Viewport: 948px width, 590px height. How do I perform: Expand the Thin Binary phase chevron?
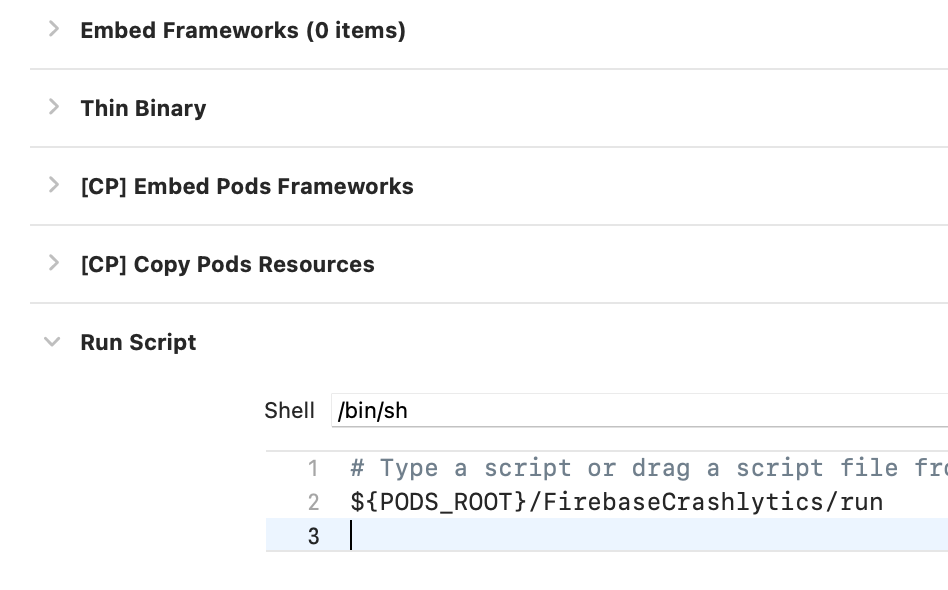coord(54,107)
